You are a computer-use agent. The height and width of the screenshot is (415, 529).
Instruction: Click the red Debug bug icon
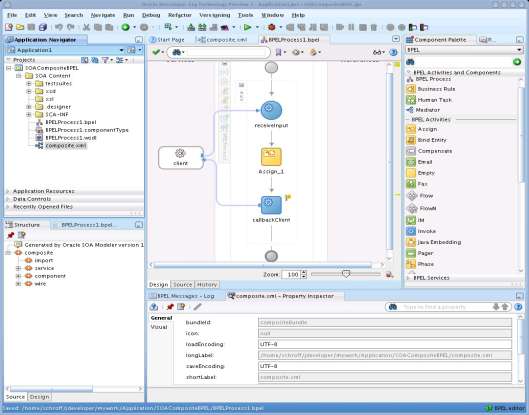point(272,27)
